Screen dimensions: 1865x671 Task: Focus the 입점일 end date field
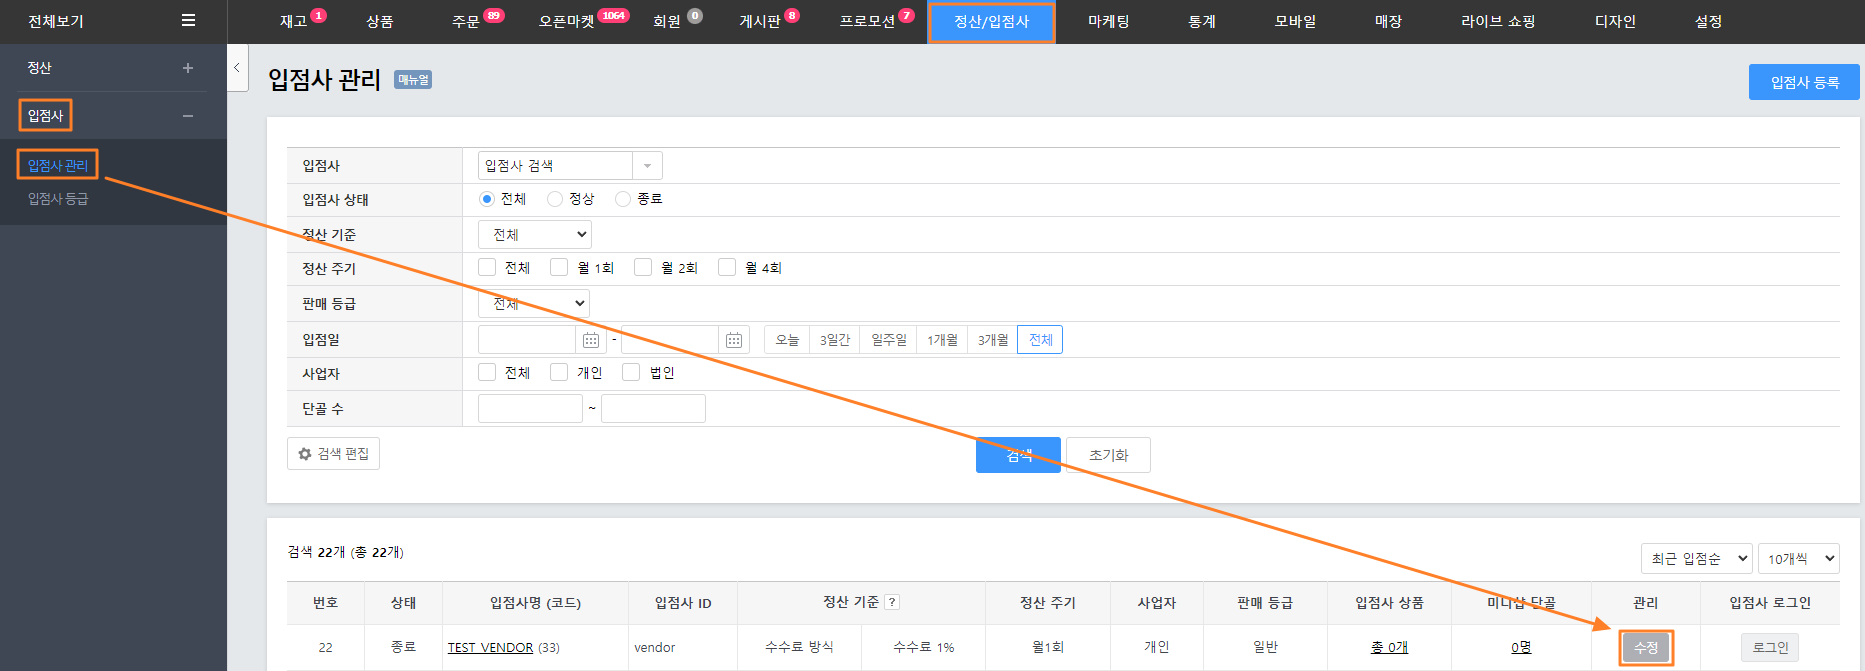pos(670,340)
